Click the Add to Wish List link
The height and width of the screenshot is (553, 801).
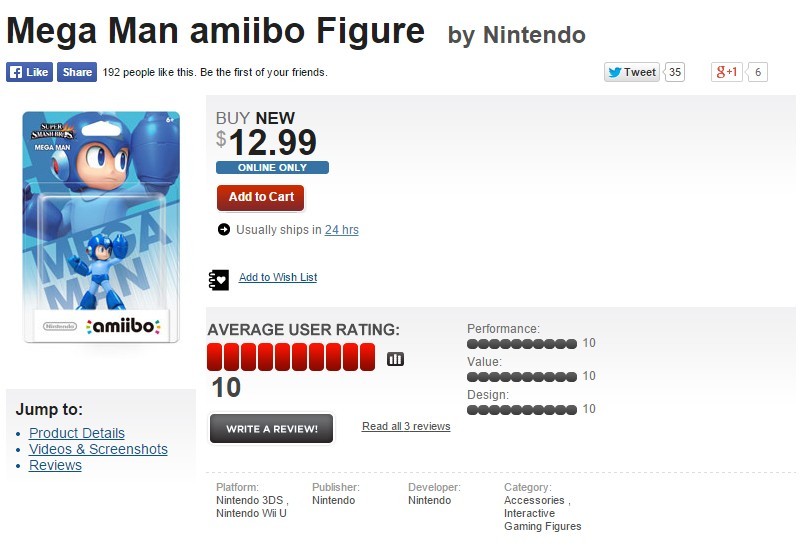(x=278, y=277)
